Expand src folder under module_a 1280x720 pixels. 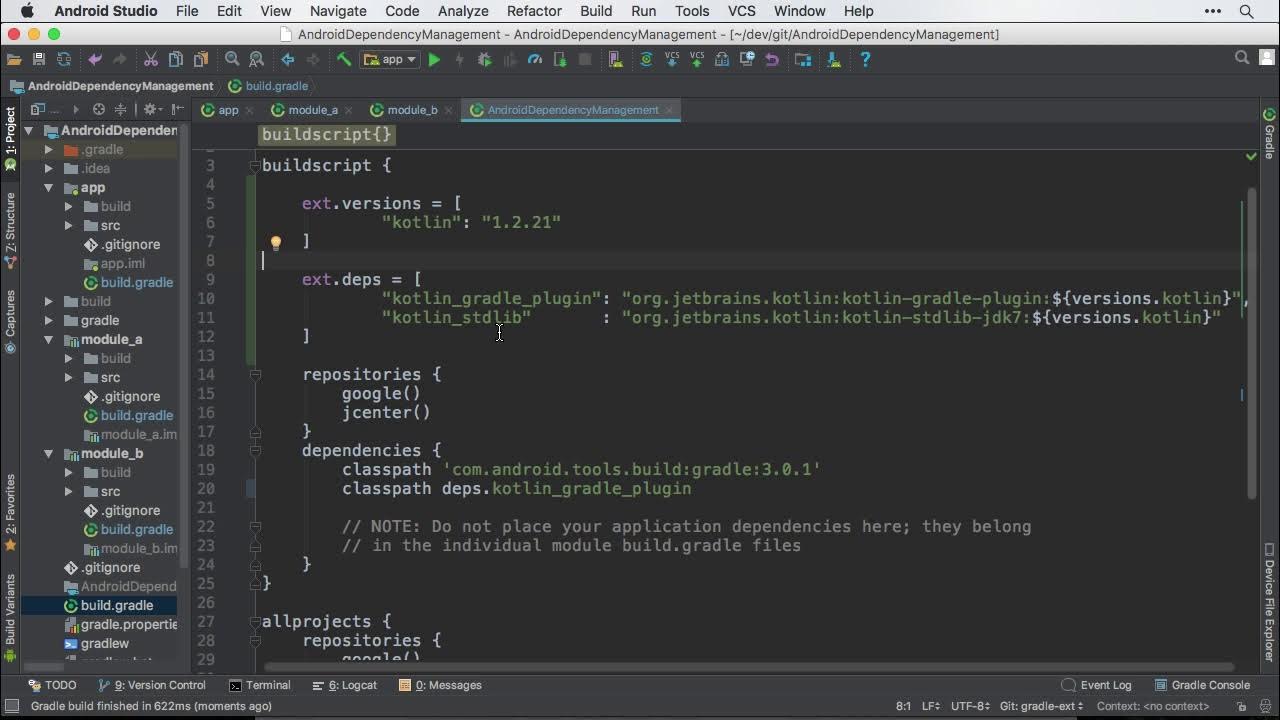point(68,378)
